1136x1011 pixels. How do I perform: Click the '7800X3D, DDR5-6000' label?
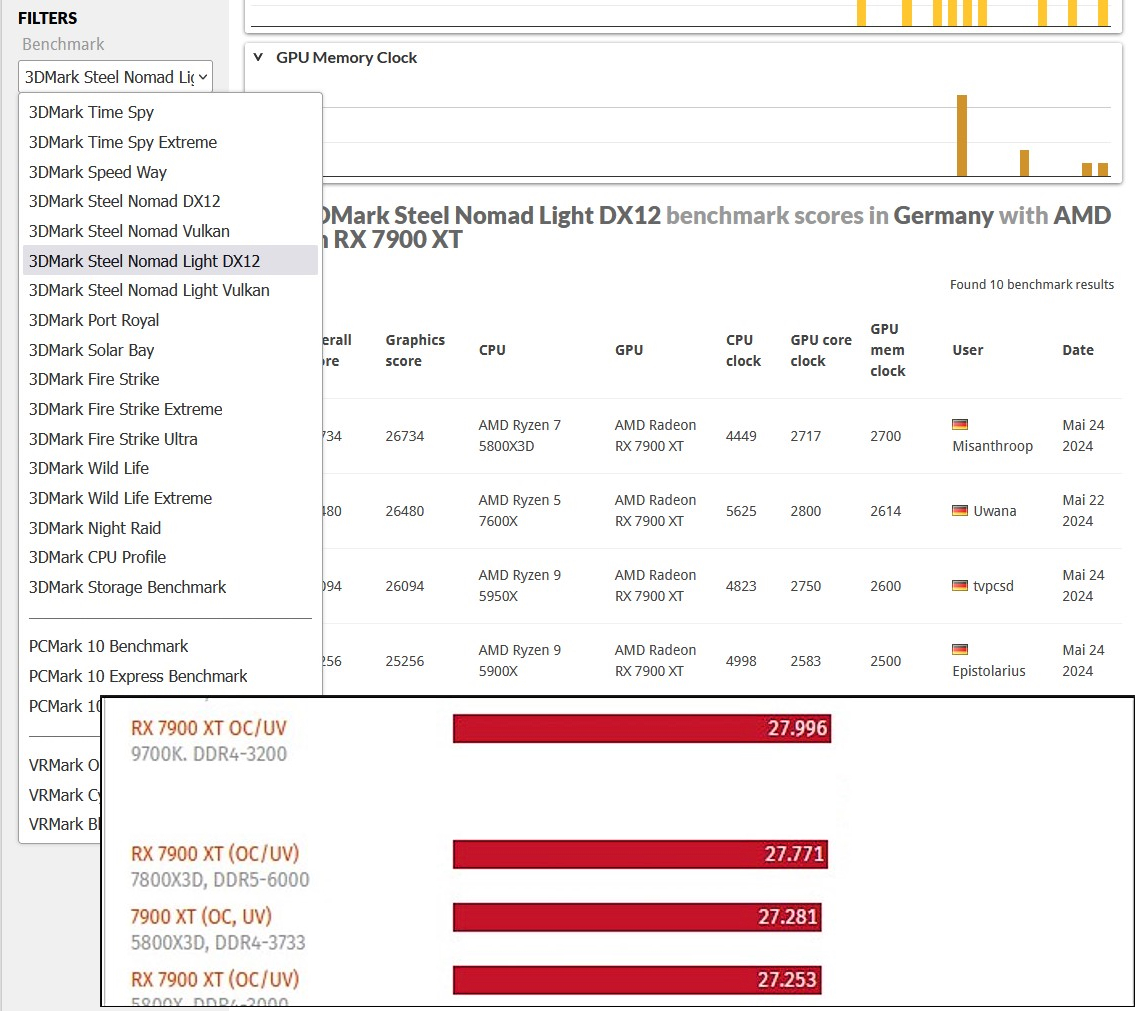[x=220, y=879]
